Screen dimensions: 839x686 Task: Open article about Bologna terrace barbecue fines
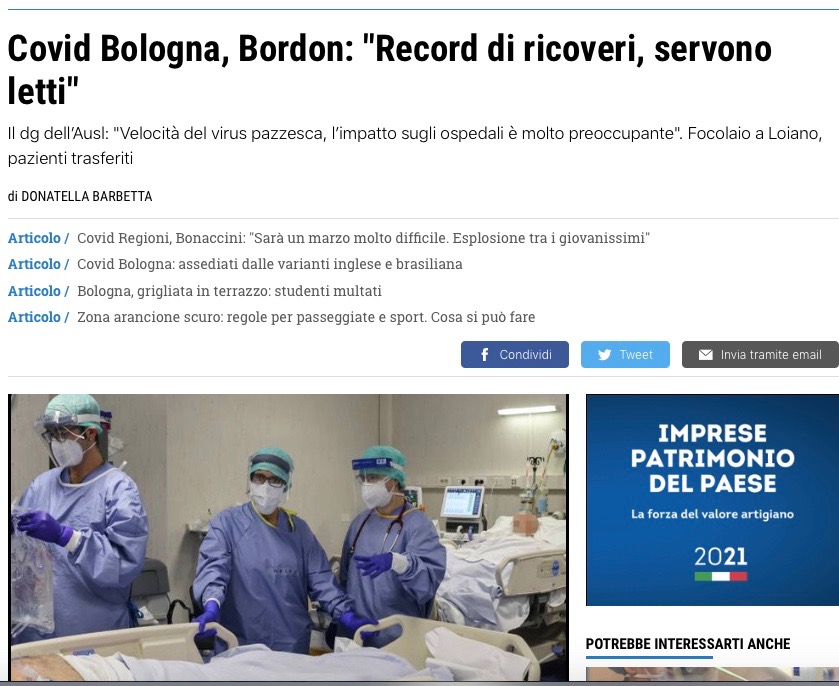(229, 291)
